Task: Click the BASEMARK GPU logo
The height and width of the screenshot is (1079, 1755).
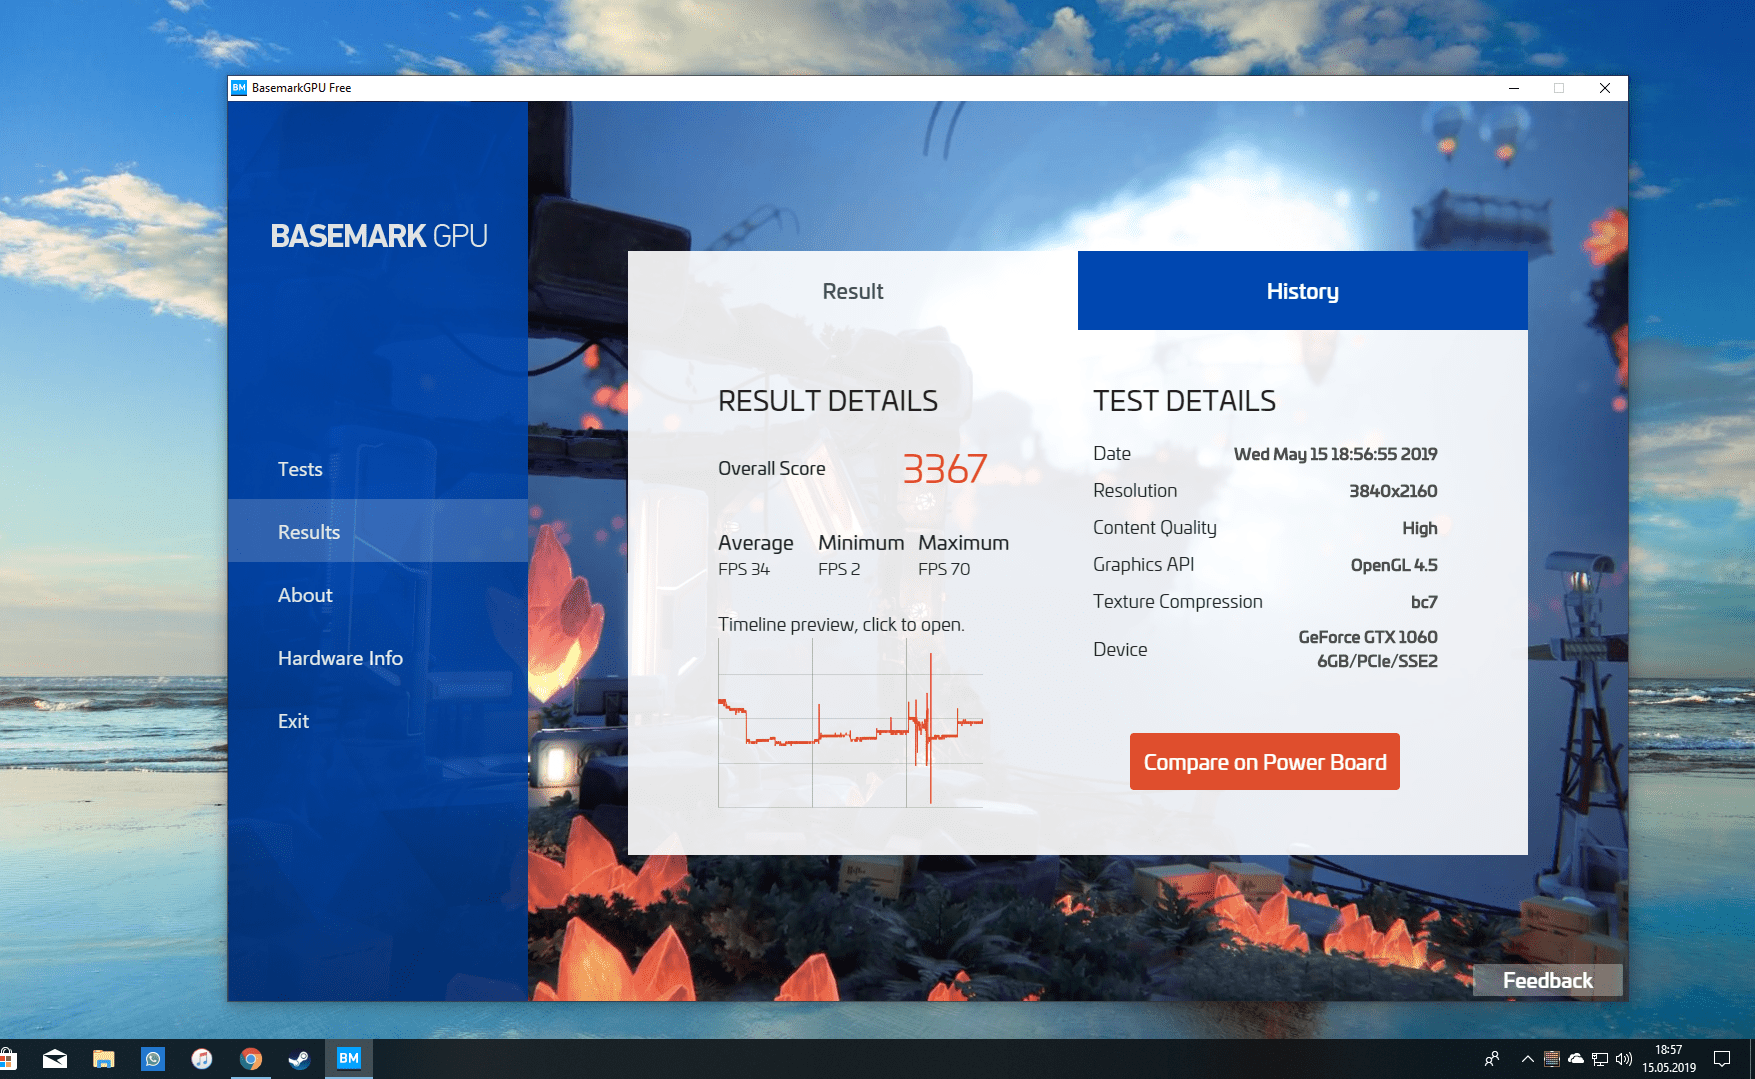Action: tap(379, 236)
